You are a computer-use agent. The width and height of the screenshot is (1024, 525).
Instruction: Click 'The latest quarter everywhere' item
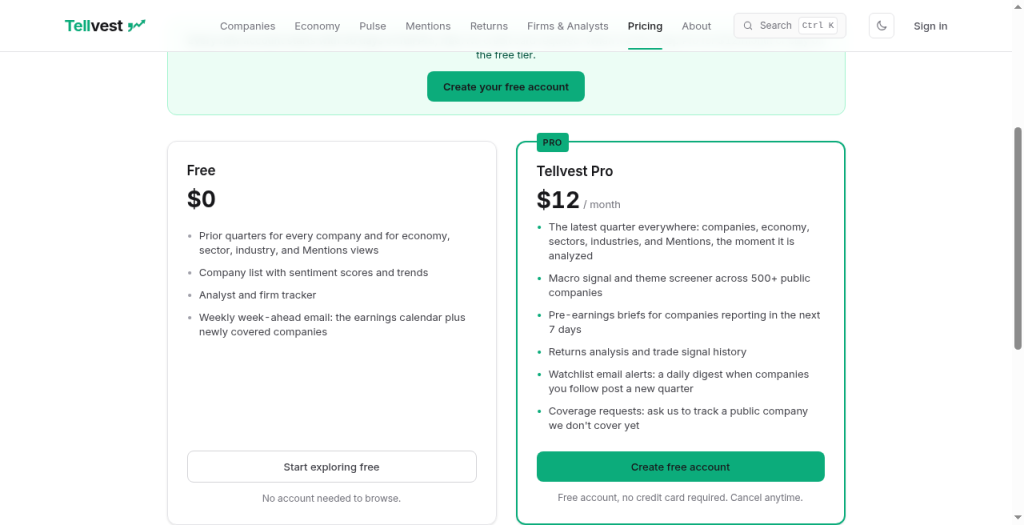pos(679,242)
